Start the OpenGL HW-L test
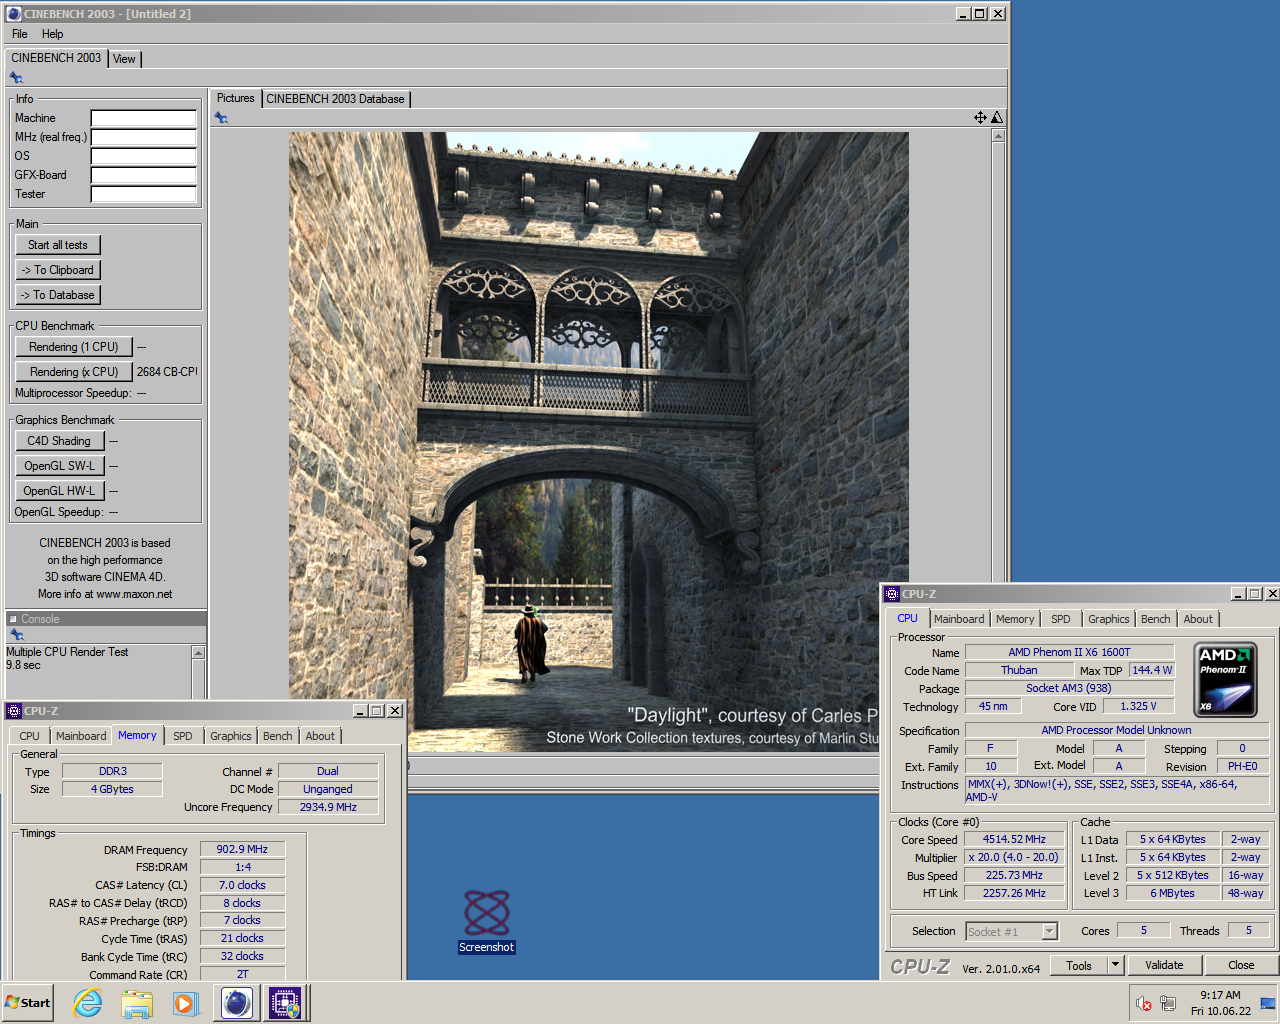This screenshot has width=1280, height=1024. (x=59, y=491)
